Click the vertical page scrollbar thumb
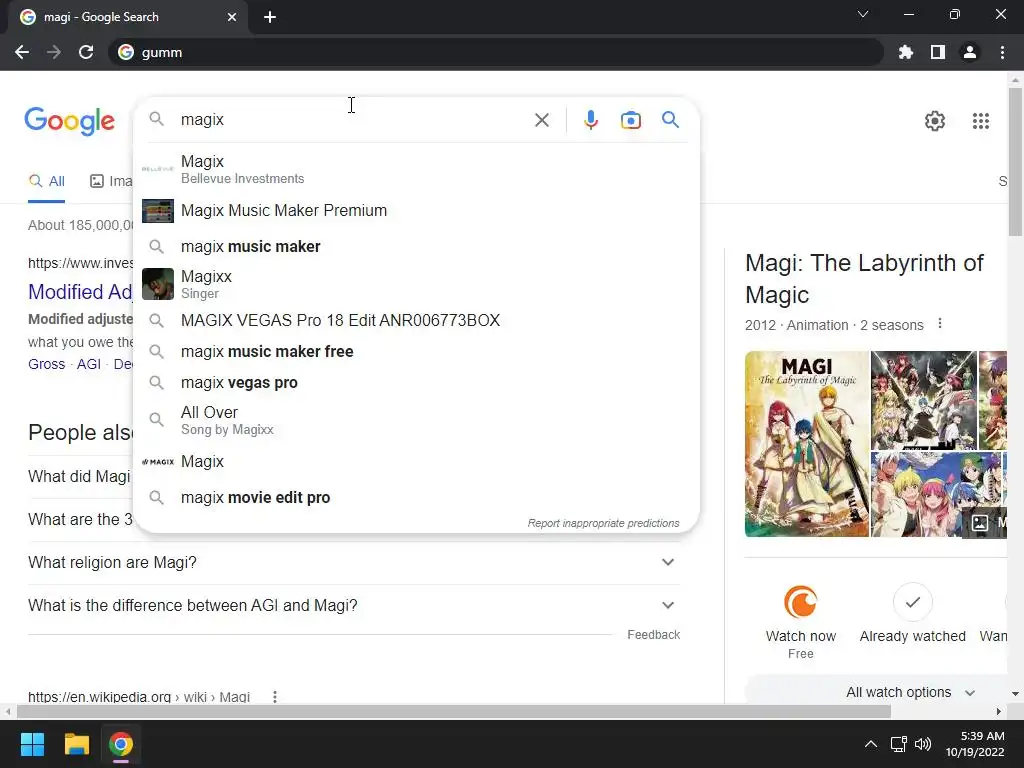 [x=1015, y=162]
